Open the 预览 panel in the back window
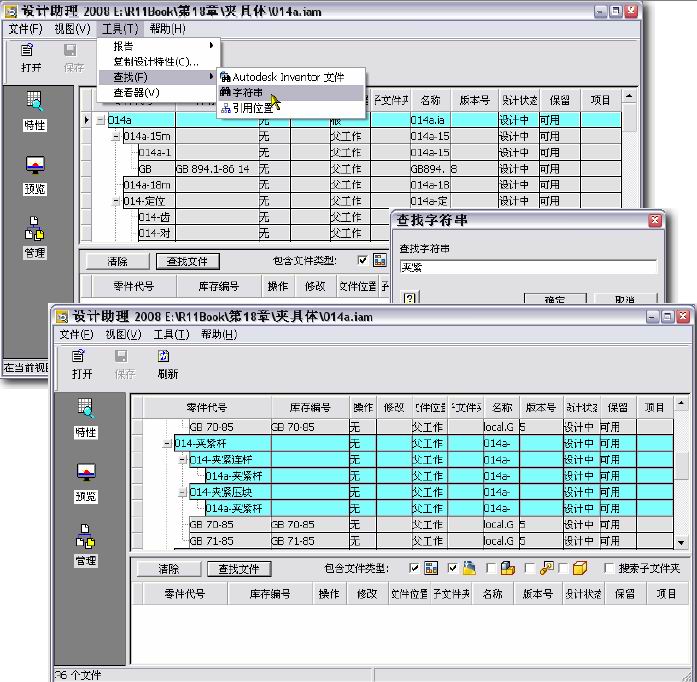 (35, 165)
